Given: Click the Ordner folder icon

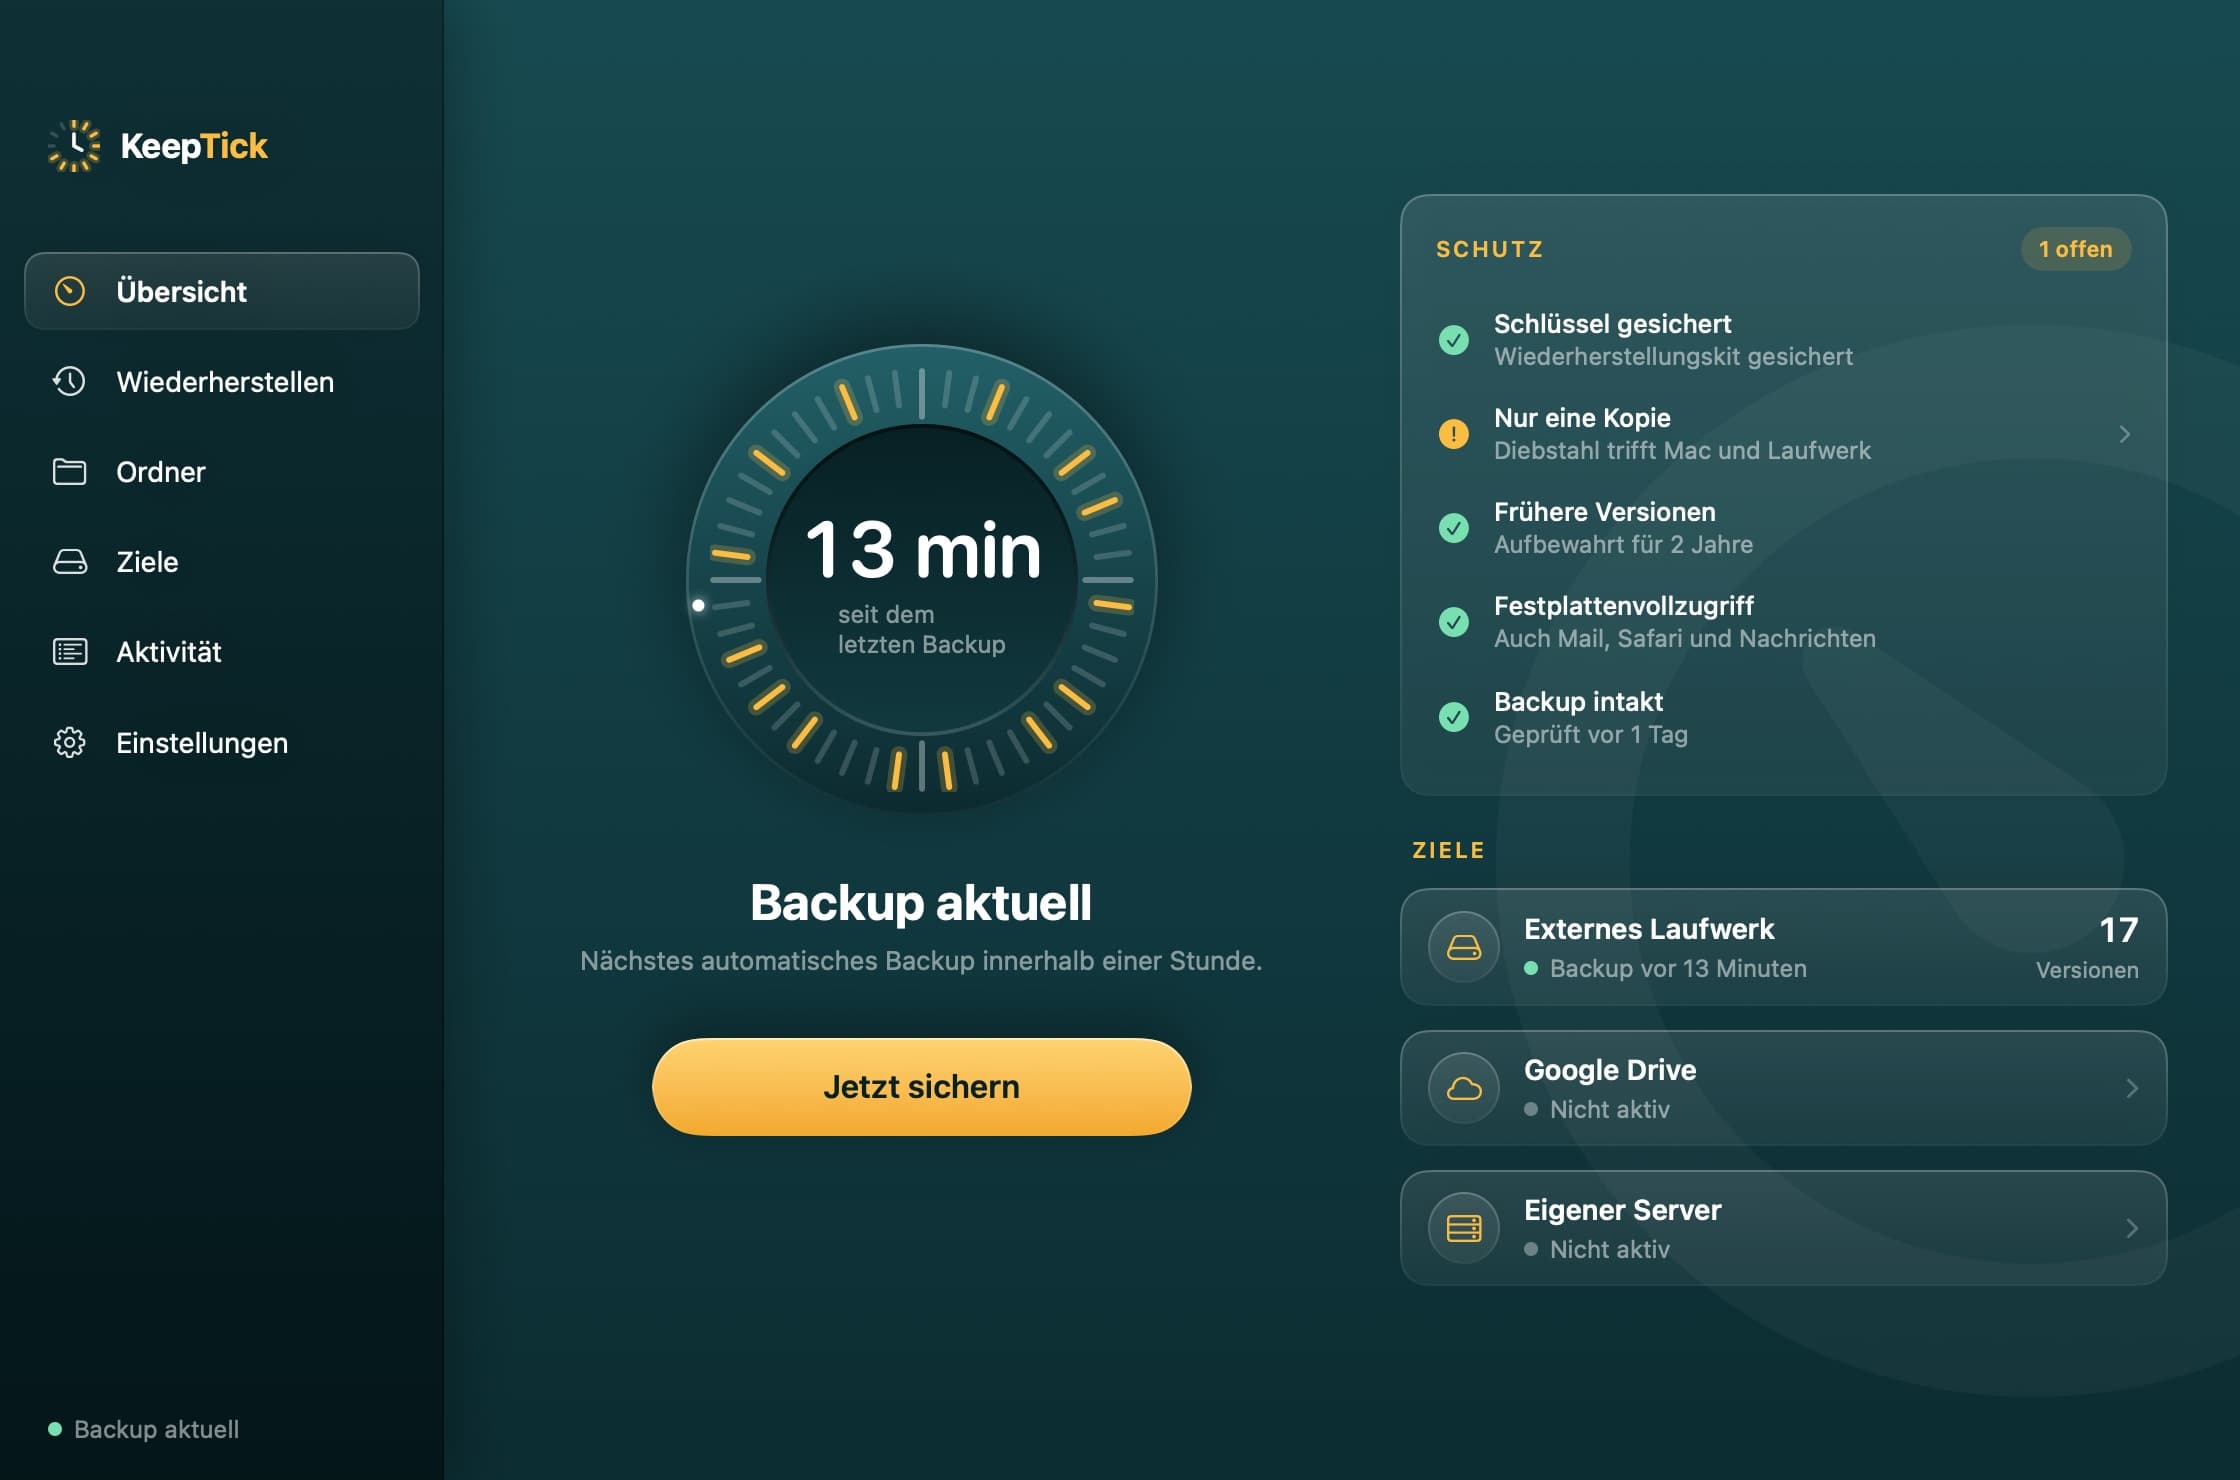Looking at the screenshot, I should [69, 471].
